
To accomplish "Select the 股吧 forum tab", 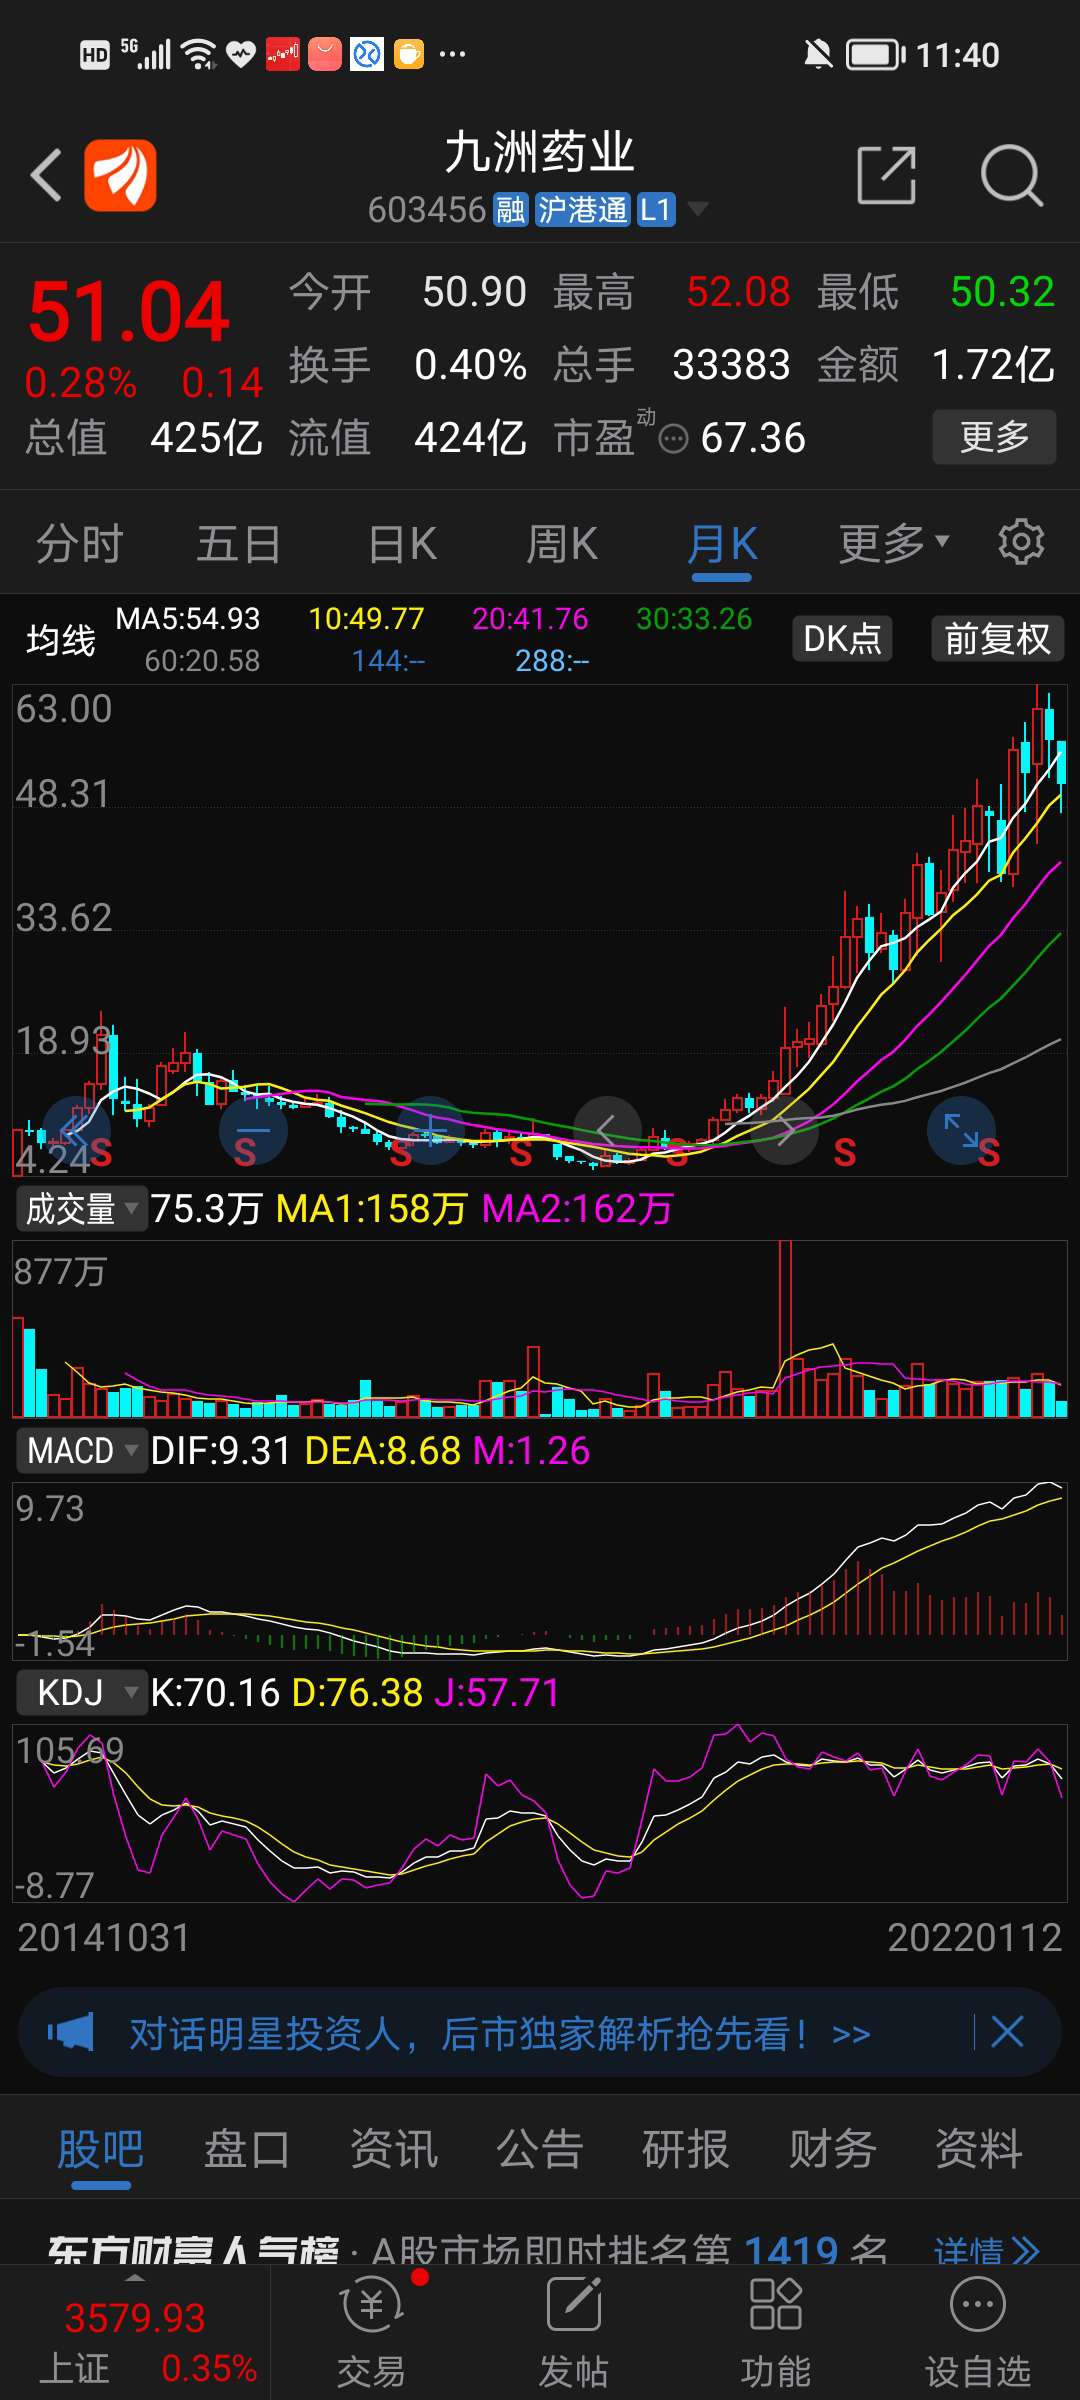I will pos(101,2148).
